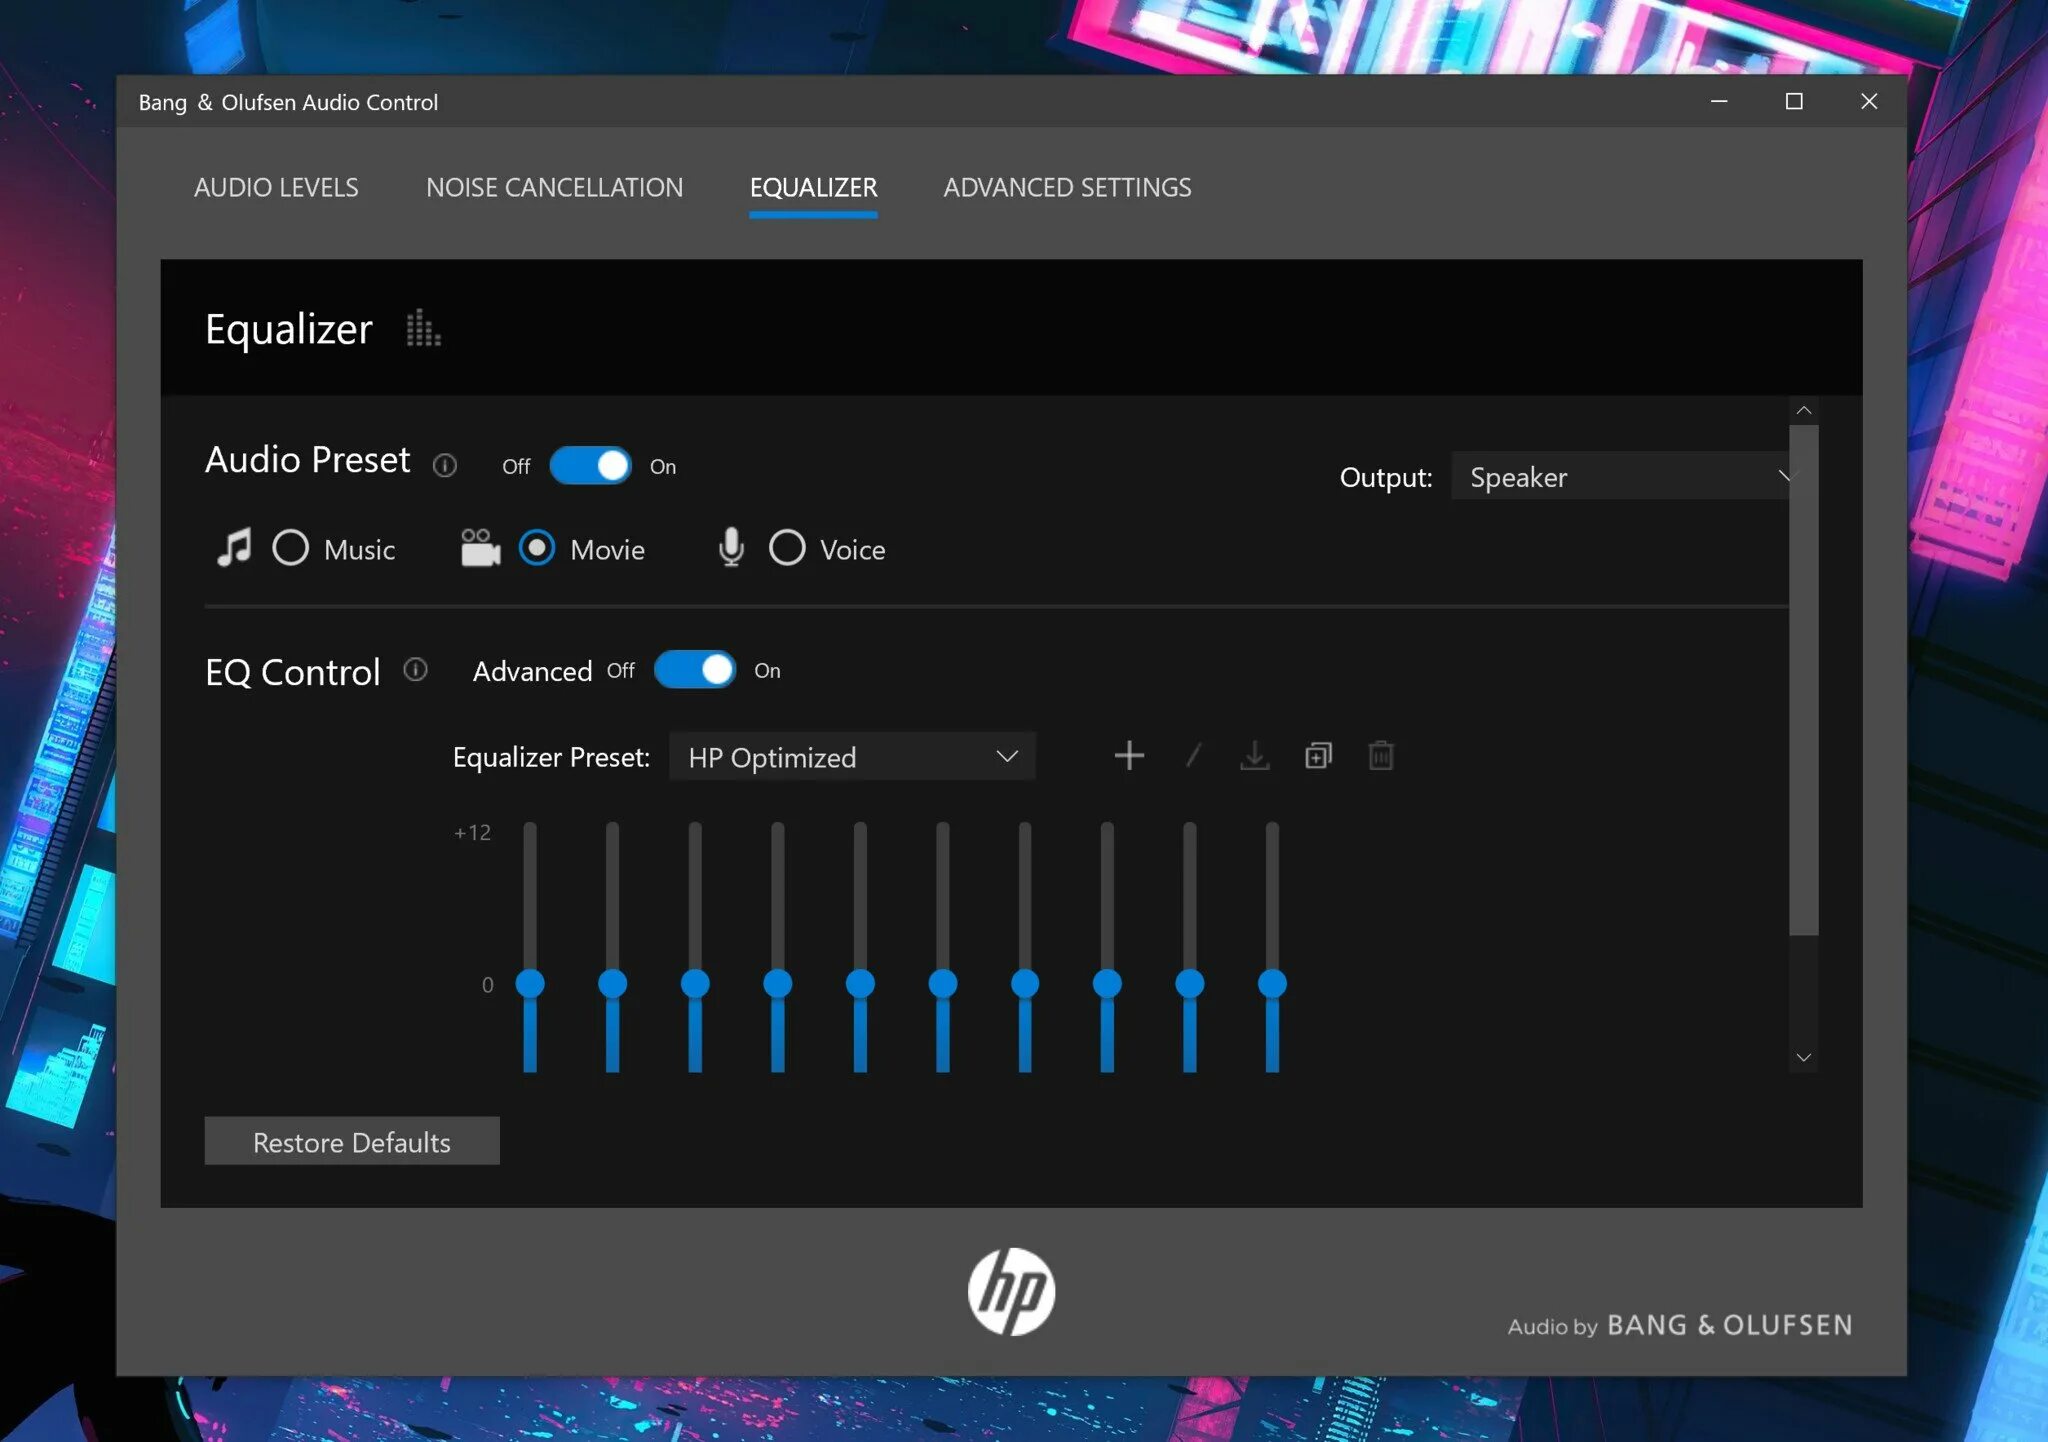Viewport: 2048px width, 1442px height.
Task: Click the scrollbar up arrow
Action: tap(1804, 410)
